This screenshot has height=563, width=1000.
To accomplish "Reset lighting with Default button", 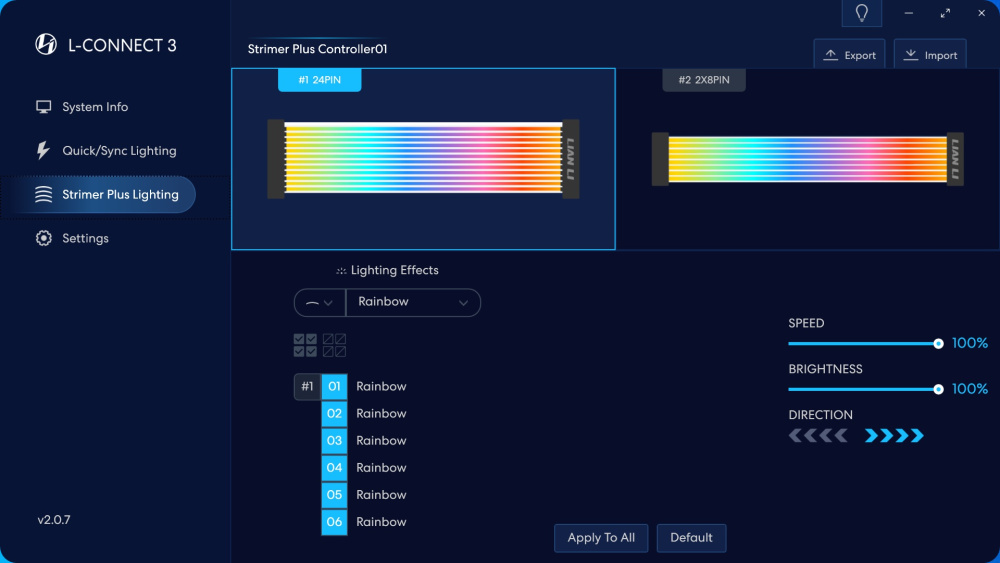I will 691,538.
